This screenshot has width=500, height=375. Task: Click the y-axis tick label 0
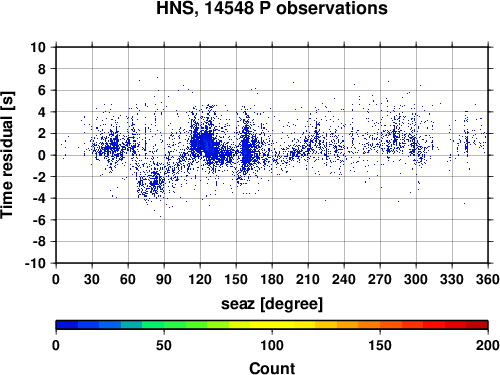tap(42, 155)
